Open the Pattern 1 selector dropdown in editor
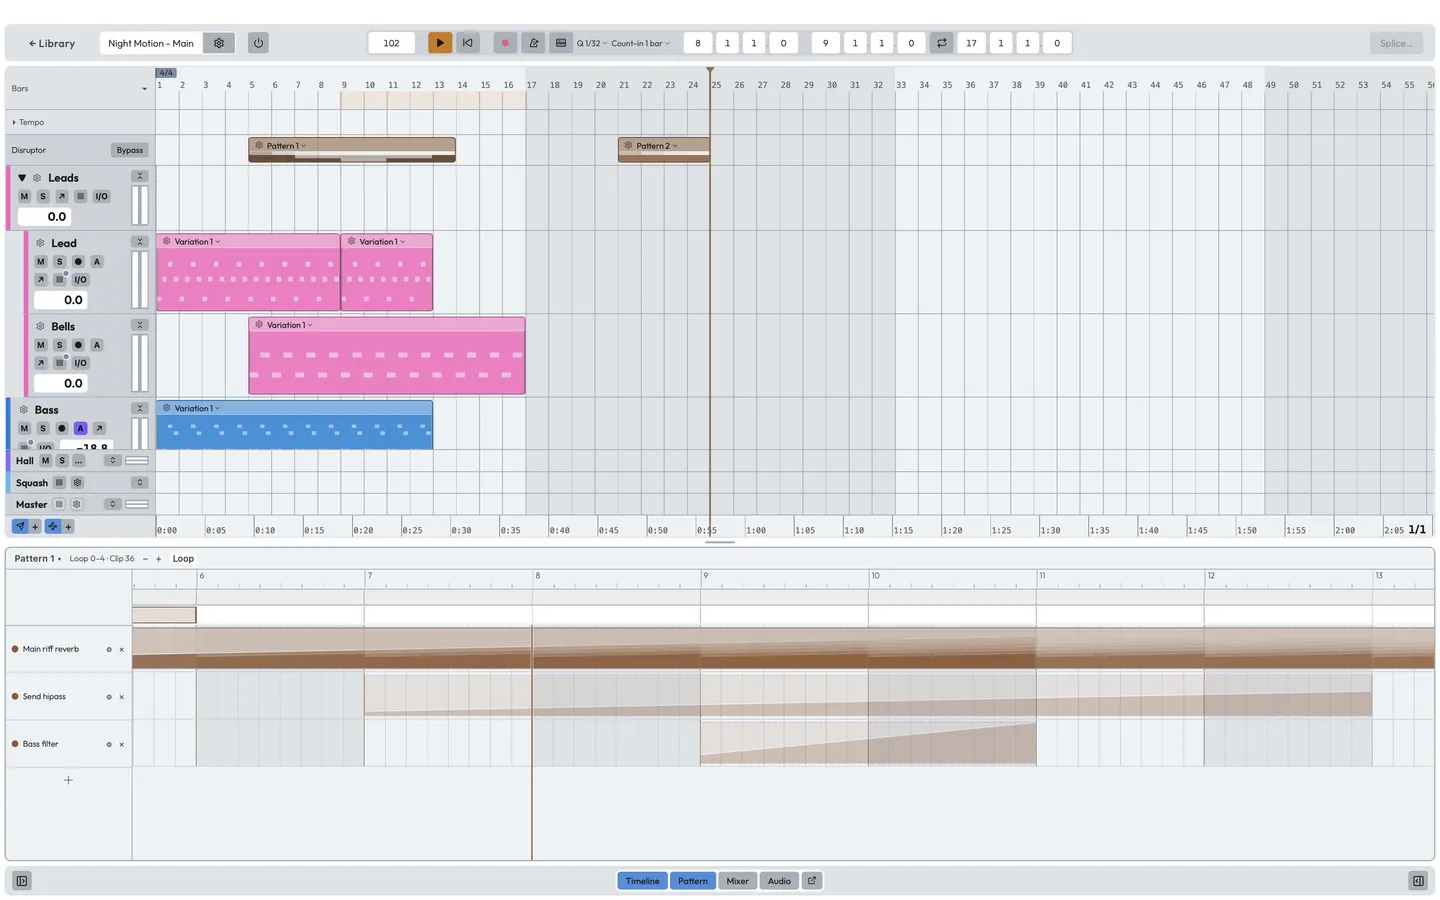1440x900 pixels. point(38,559)
